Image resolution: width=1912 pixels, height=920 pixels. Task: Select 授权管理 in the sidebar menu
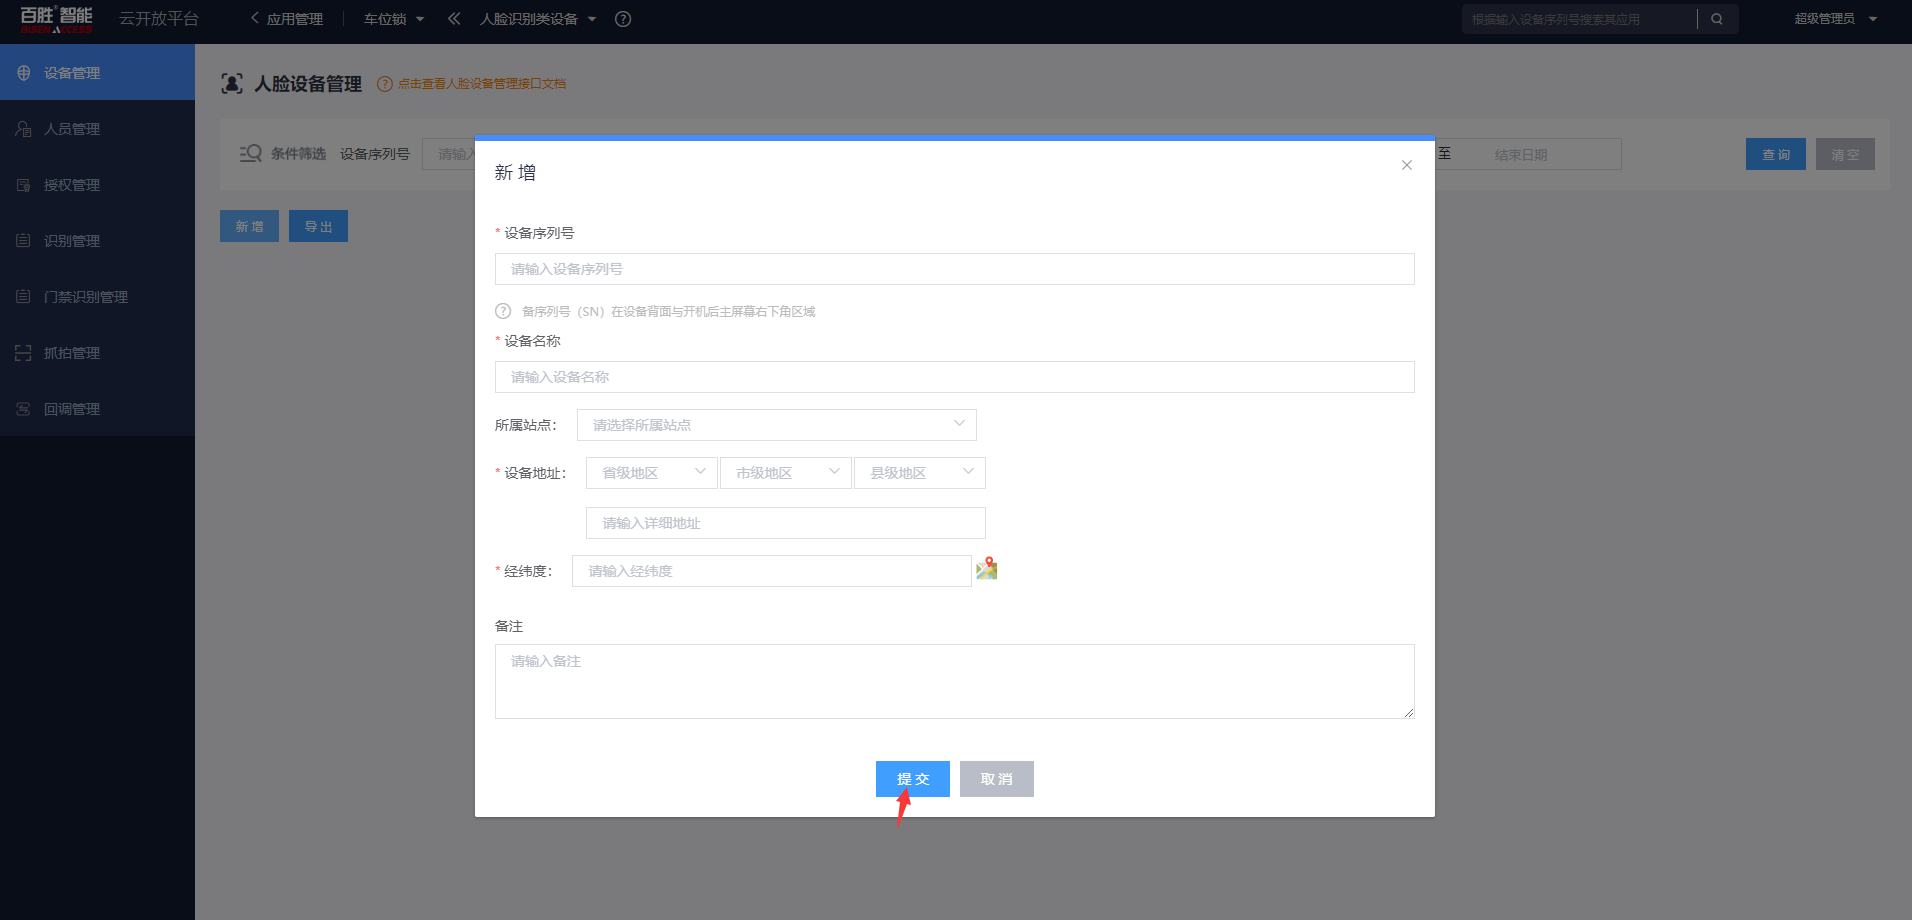coord(72,185)
